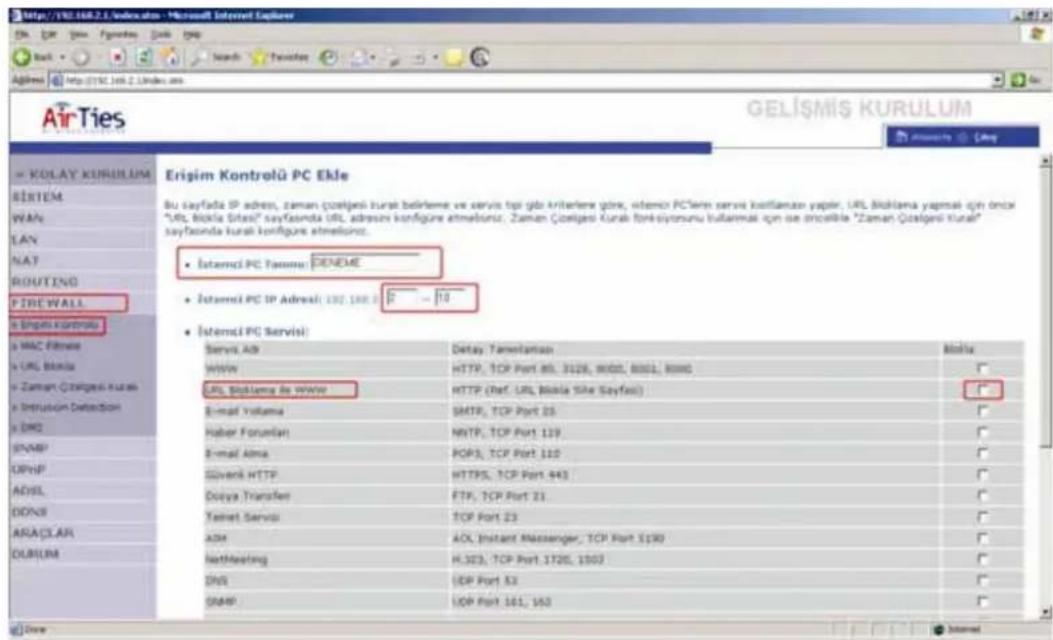Open ADSL menu in sidebar

[x=28, y=490]
